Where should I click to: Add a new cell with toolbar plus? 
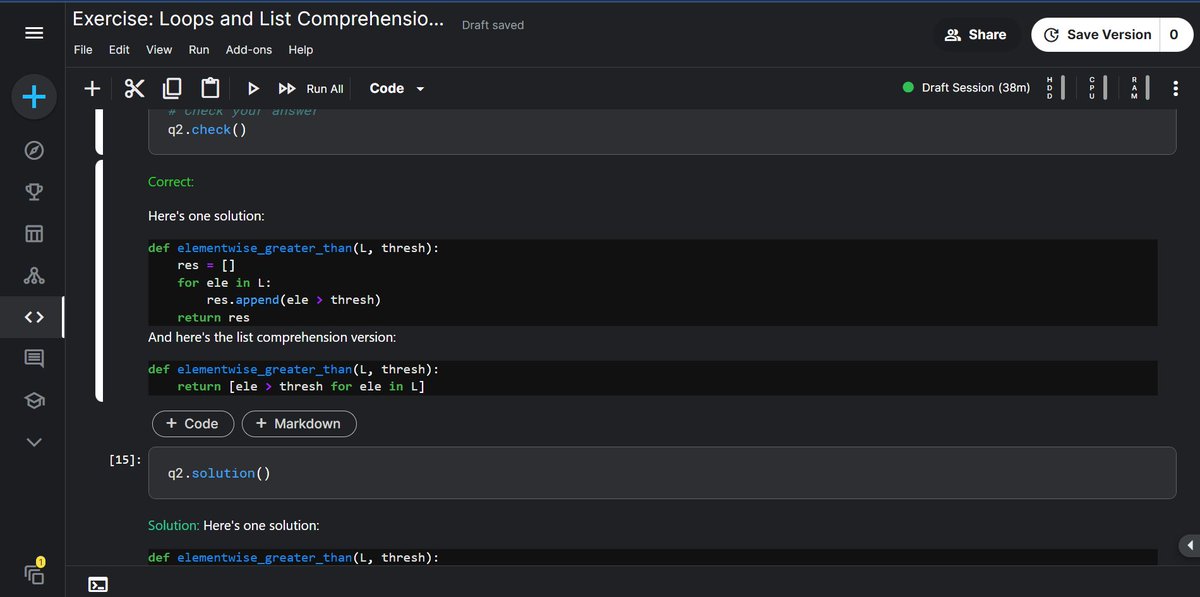click(x=92, y=88)
